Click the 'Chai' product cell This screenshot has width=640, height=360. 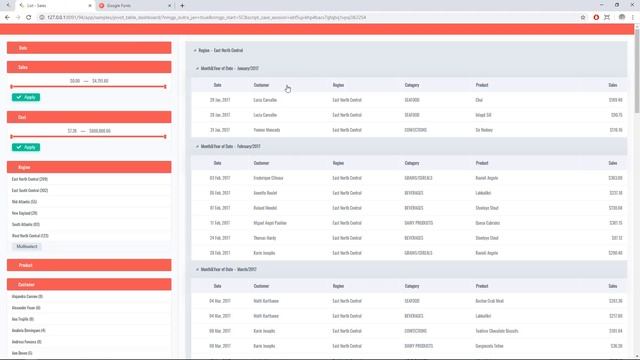point(479,100)
